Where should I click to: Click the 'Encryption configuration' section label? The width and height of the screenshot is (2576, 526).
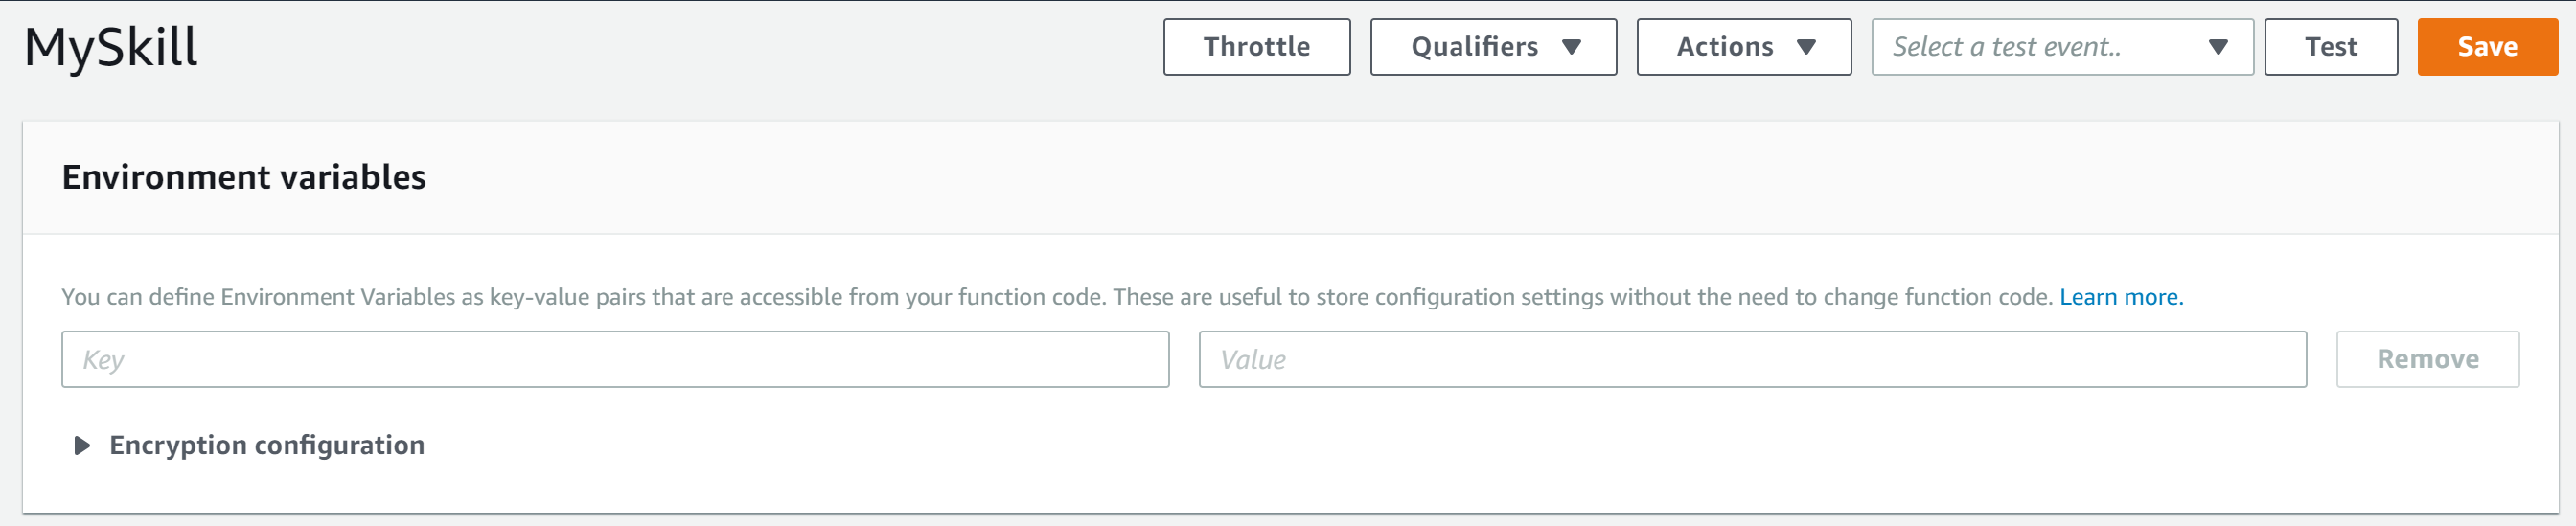pyautogui.click(x=267, y=445)
